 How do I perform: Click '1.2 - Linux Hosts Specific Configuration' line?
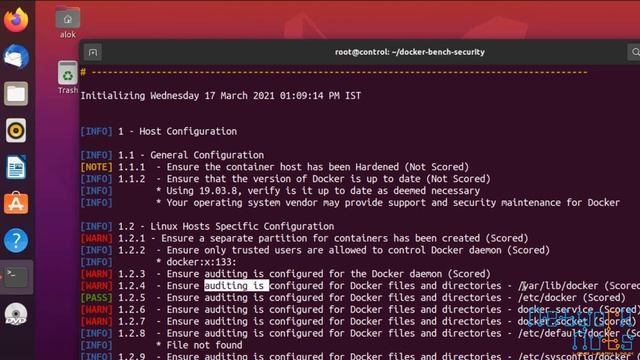(x=207, y=226)
